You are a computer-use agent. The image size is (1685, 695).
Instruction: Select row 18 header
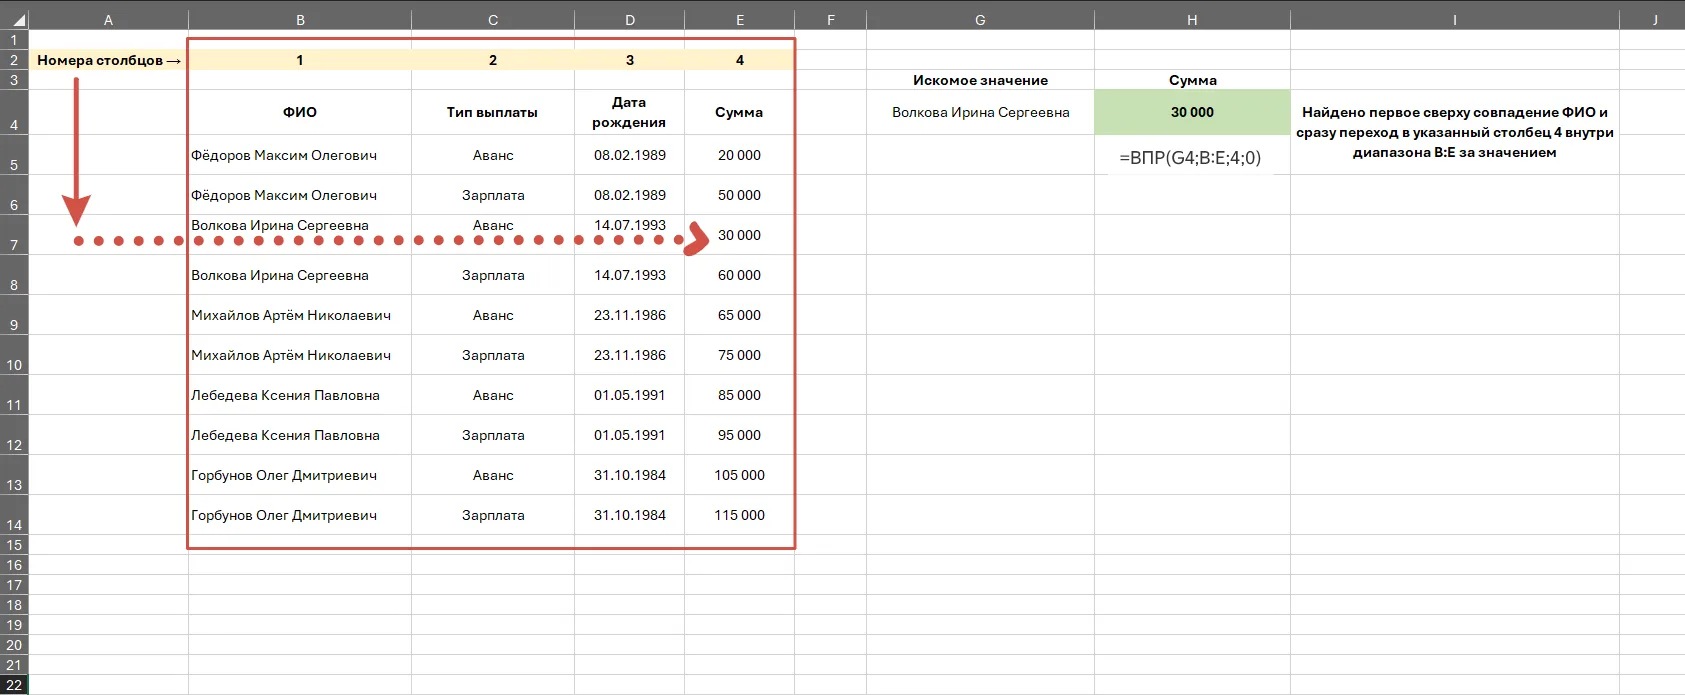click(14, 605)
